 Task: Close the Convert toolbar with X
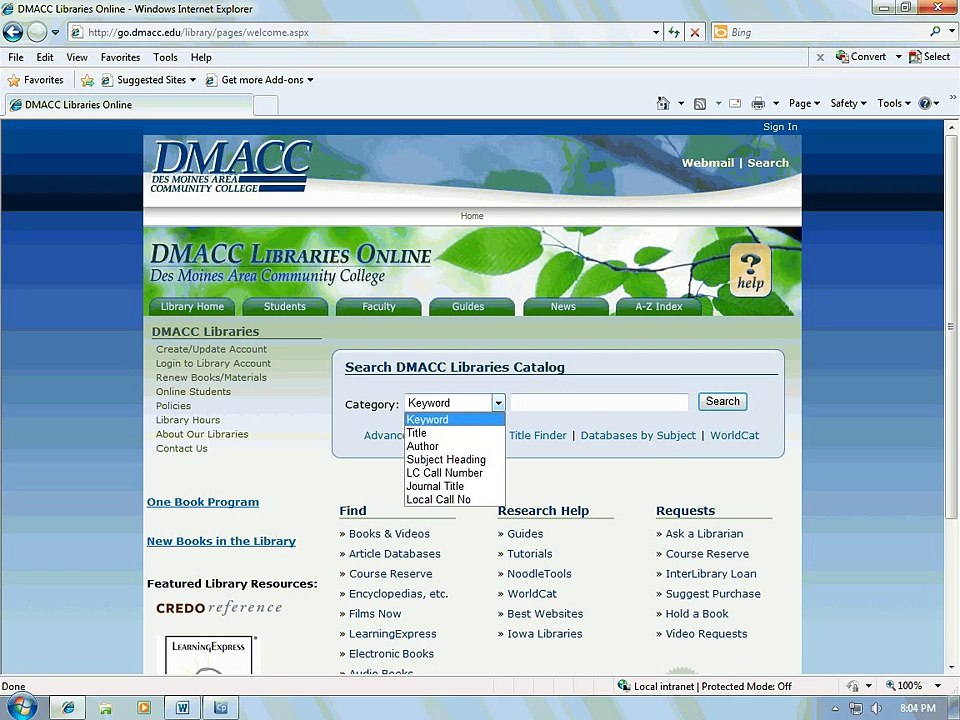(x=820, y=57)
